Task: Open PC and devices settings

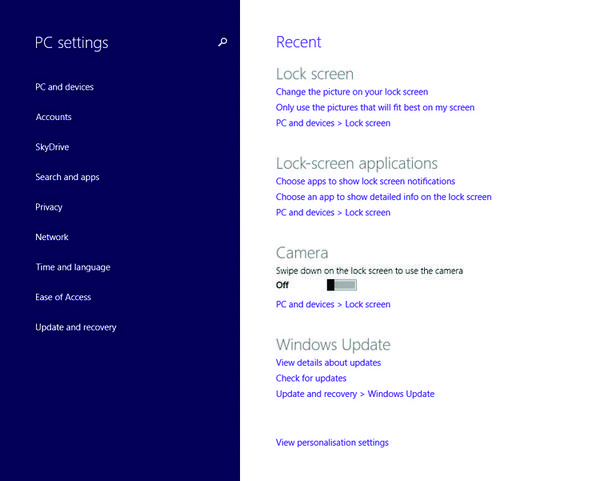Action: click(x=64, y=87)
